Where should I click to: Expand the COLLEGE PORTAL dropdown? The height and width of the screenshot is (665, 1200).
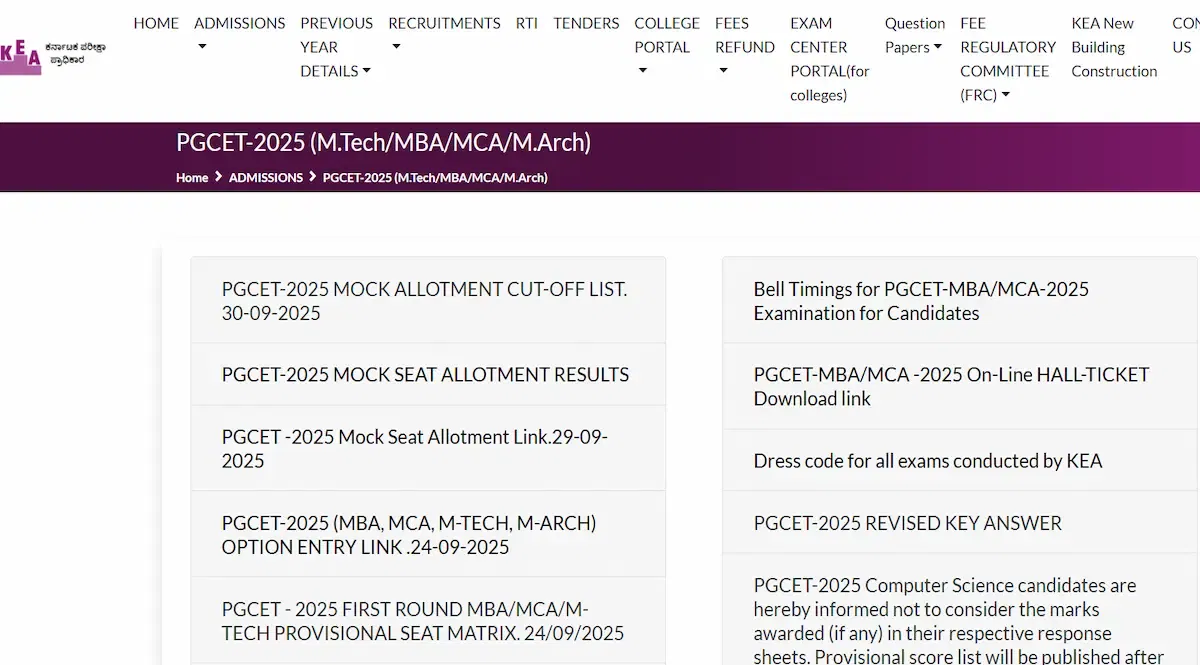pos(666,46)
